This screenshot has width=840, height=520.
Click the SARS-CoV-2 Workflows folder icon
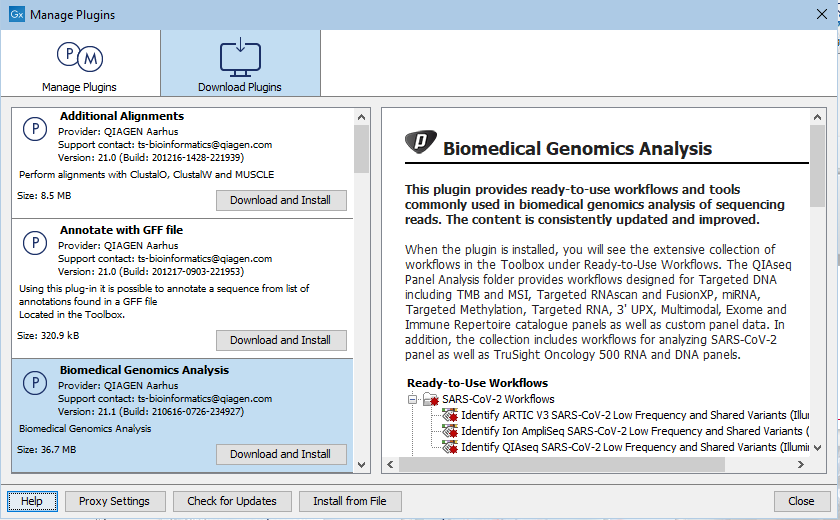point(432,399)
